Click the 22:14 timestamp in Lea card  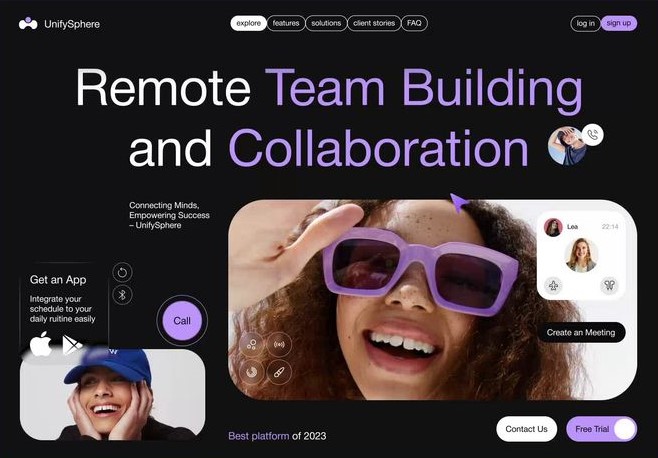(x=610, y=227)
